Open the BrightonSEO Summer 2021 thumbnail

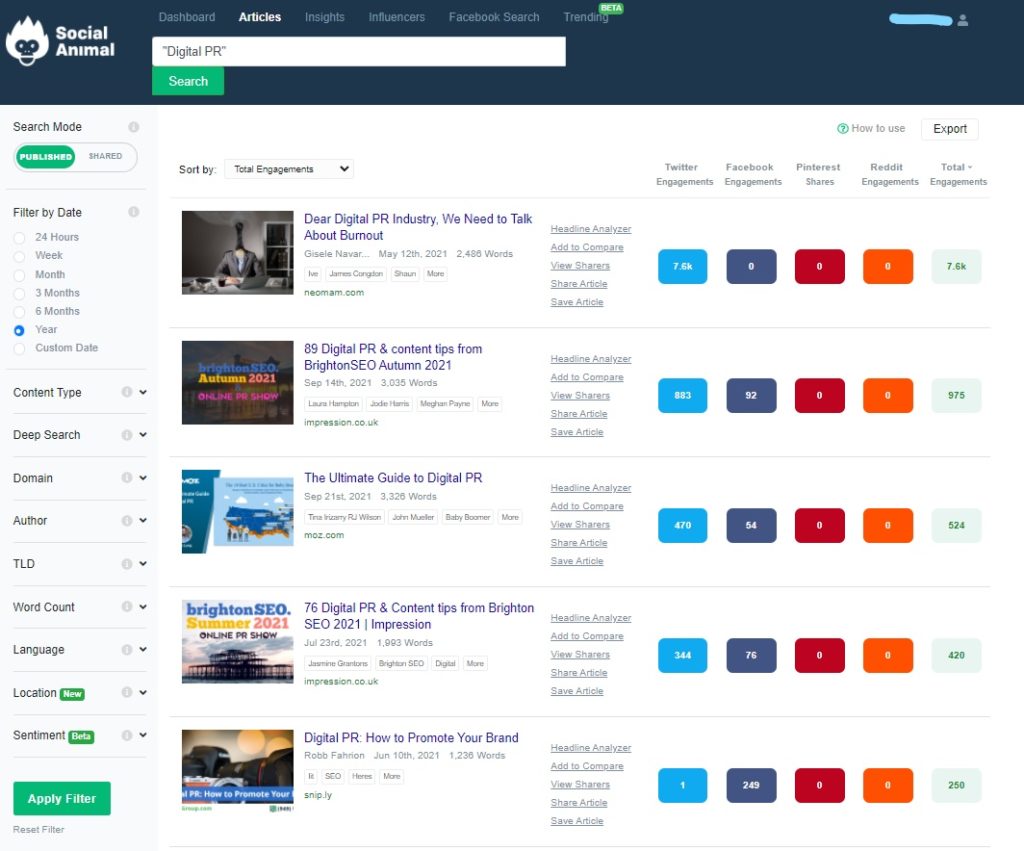(238, 641)
